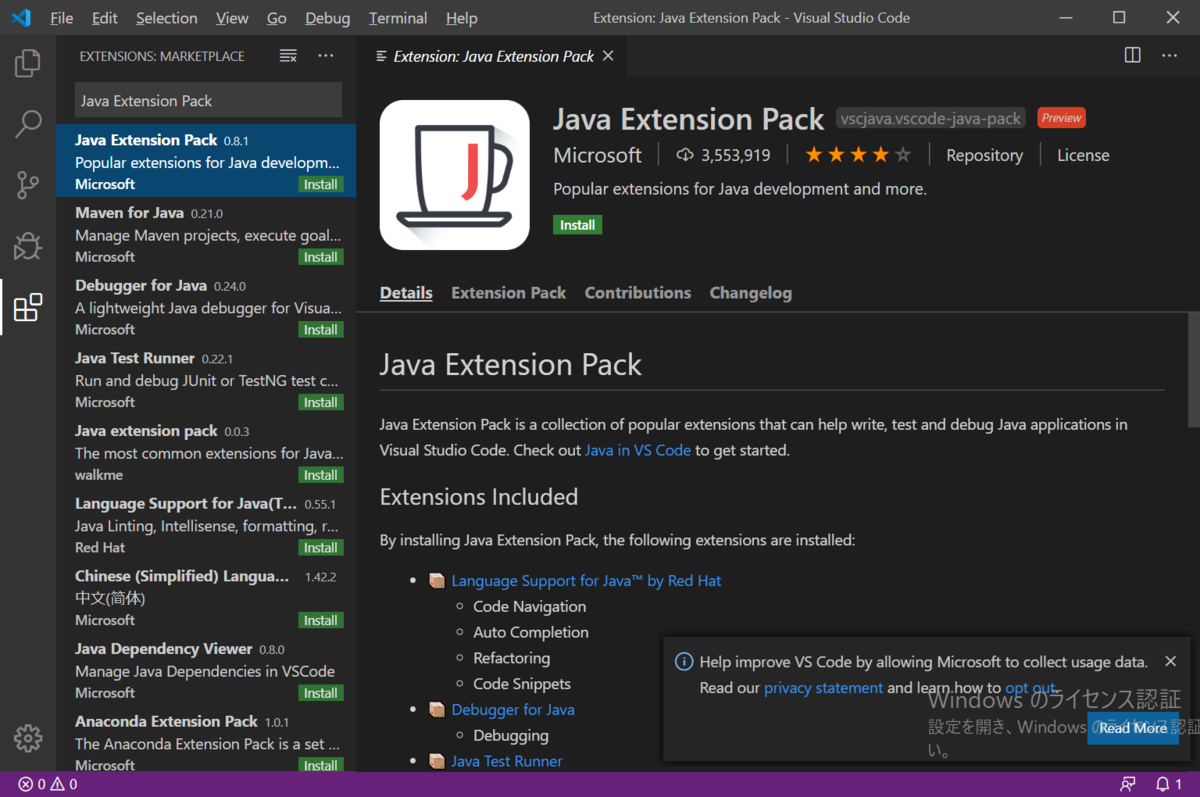Click the Split Editor Right icon
This screenshot has width=1200, height=797.
coord(1132,56)
